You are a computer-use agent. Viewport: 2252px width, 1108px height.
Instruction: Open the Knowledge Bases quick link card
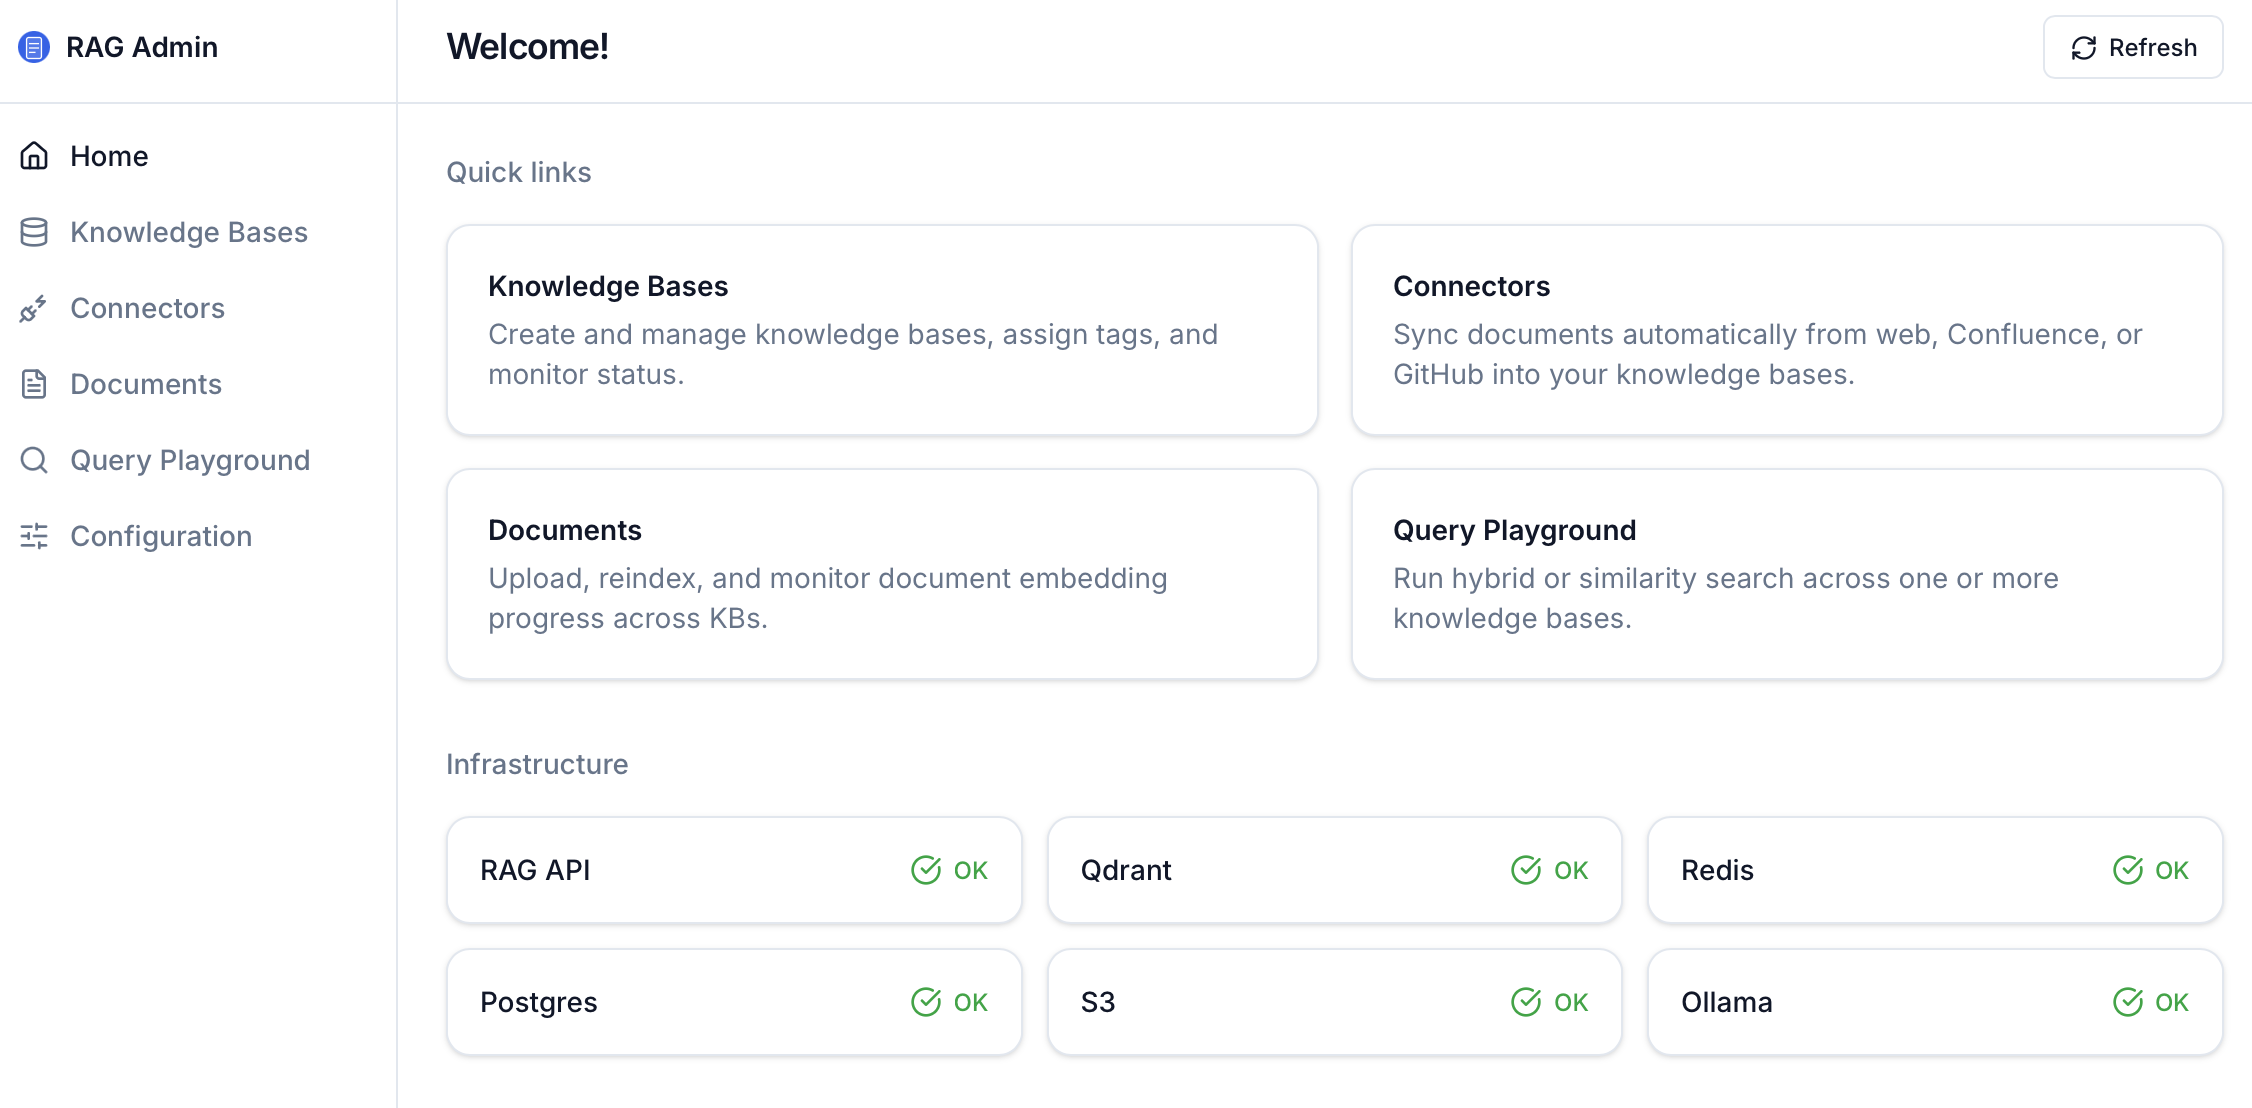(882, 330)
